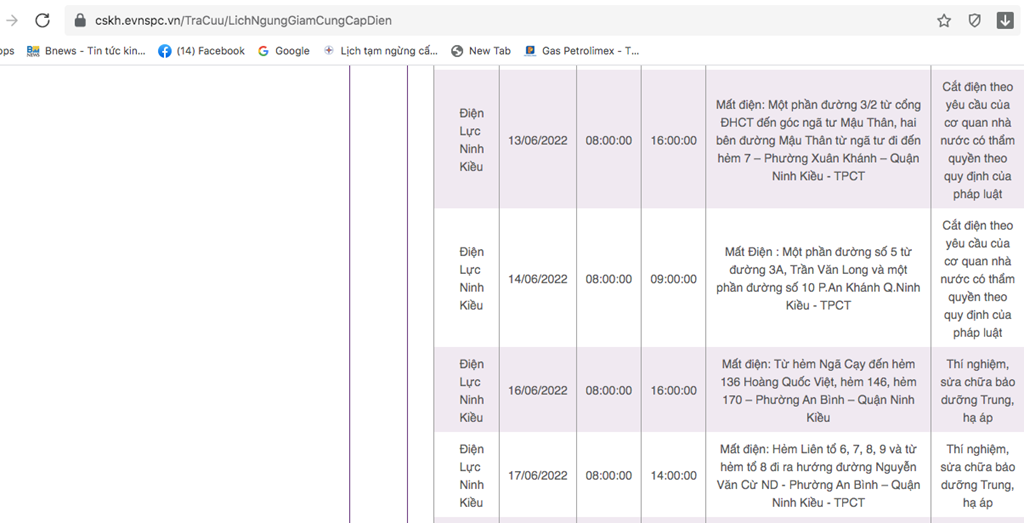Image resolution: width=1024 pixels, height=523 pixels.
Task: Open the Gas Petrolimex bookmark
Action: click(582, 51)
